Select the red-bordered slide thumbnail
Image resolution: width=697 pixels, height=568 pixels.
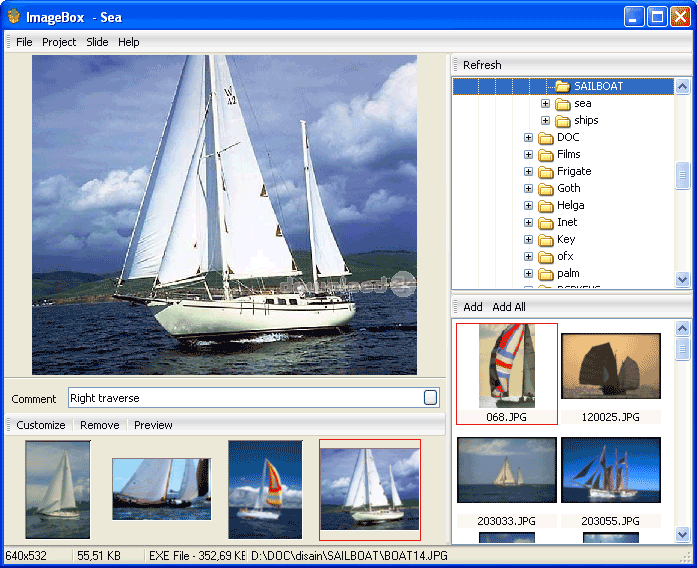tap(370, 489)
